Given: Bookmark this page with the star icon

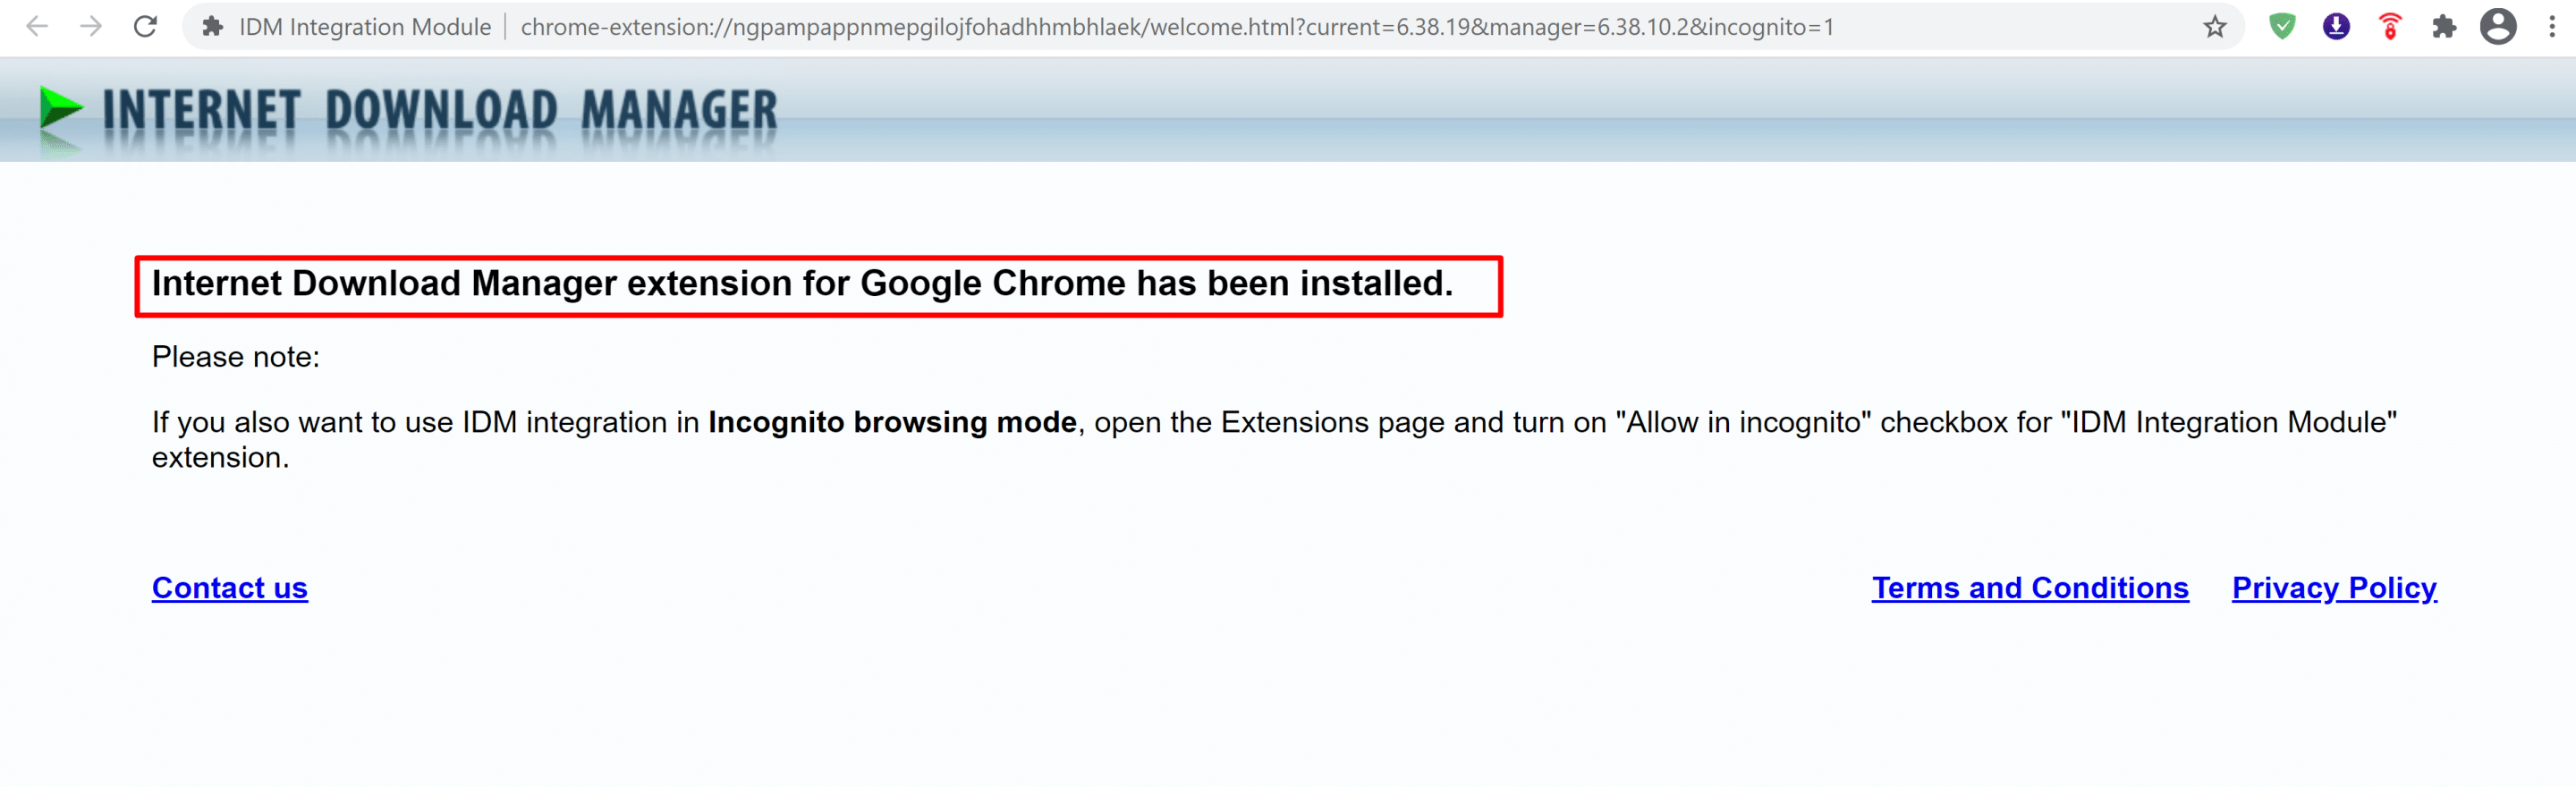Looking at the screenshot, I should tap(2214, 27).
